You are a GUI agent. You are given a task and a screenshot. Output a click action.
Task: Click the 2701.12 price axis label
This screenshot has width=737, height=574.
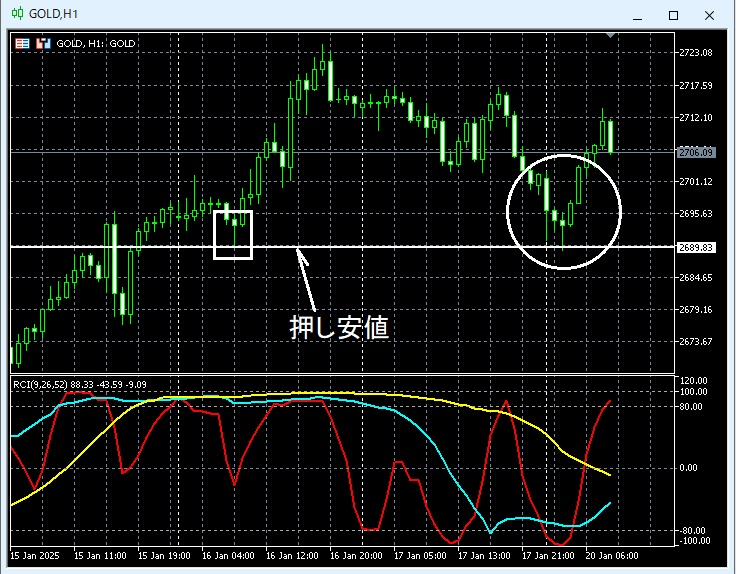coord(696,181)
